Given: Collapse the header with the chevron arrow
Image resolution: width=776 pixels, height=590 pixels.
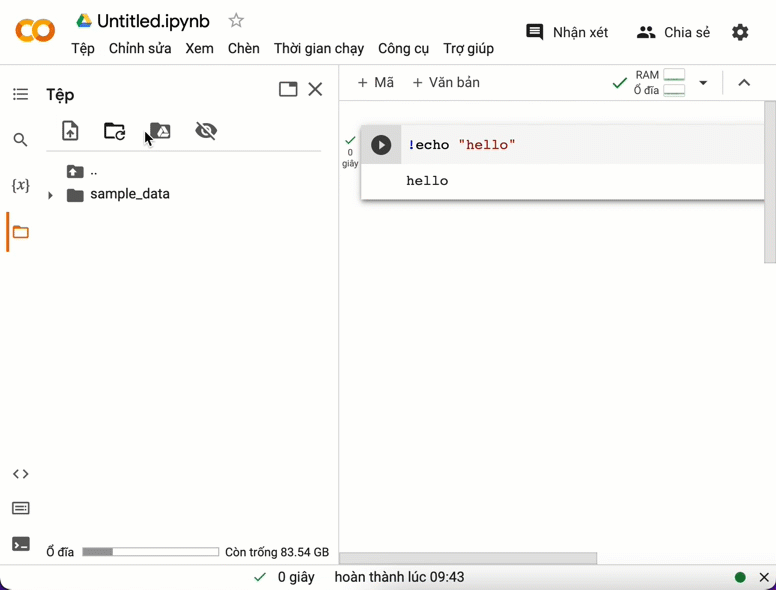Looking at the screenshot, I should click(744, 83).
